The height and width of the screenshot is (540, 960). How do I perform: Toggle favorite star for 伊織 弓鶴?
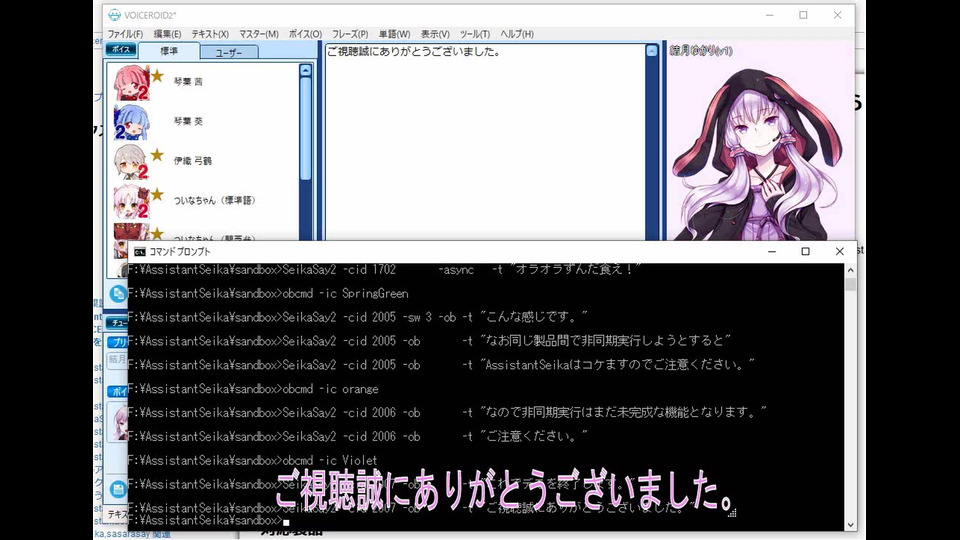[157, 155]
